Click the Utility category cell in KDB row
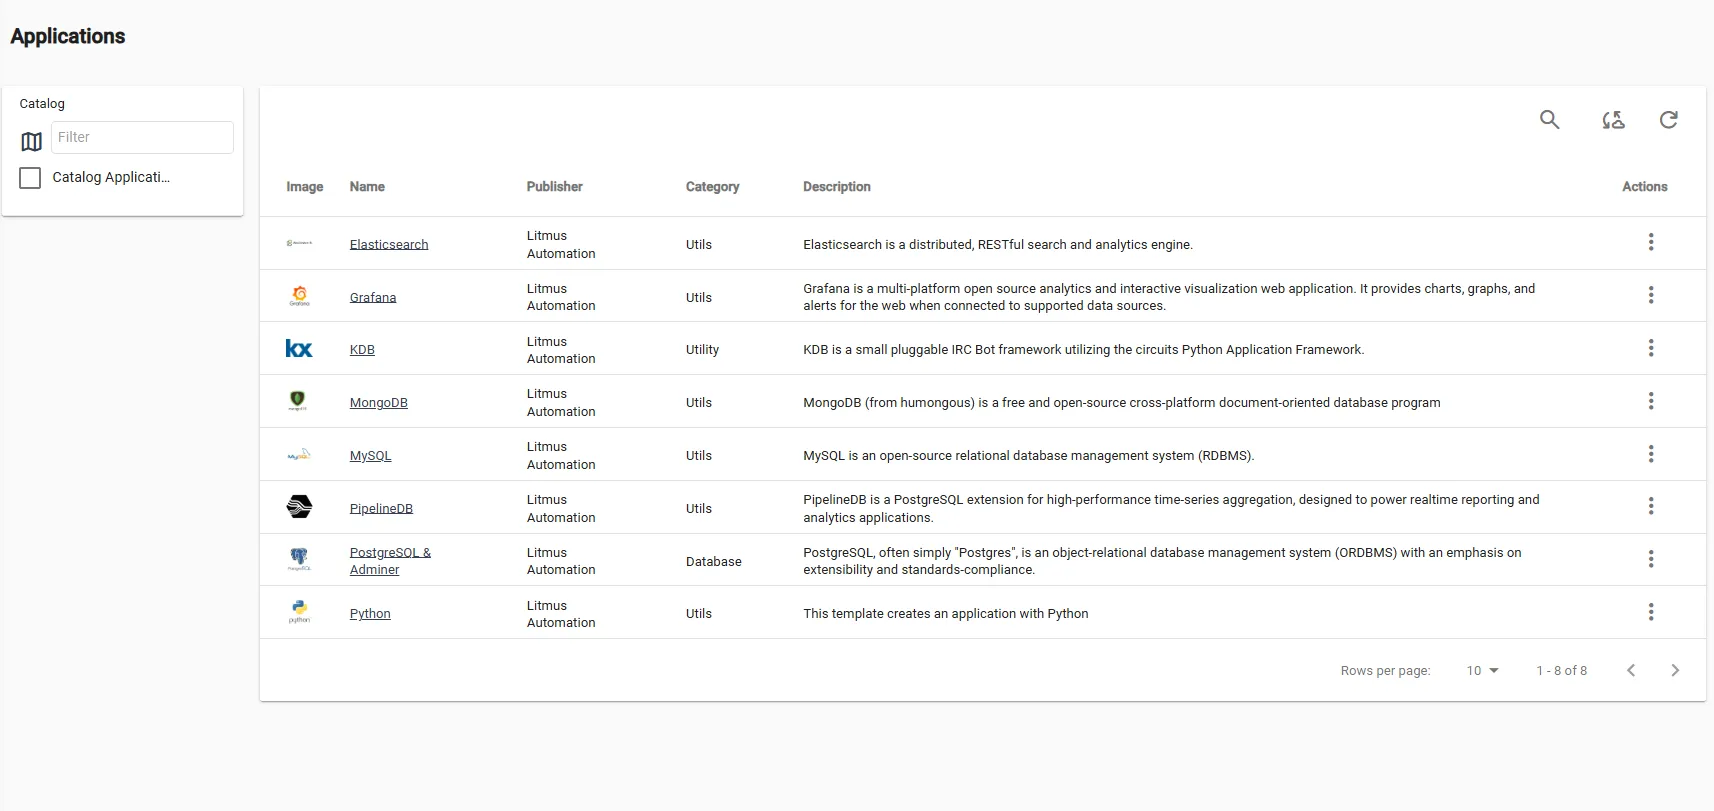The image size is (1714, 811). pyautogui.click(x=703, y=350)
